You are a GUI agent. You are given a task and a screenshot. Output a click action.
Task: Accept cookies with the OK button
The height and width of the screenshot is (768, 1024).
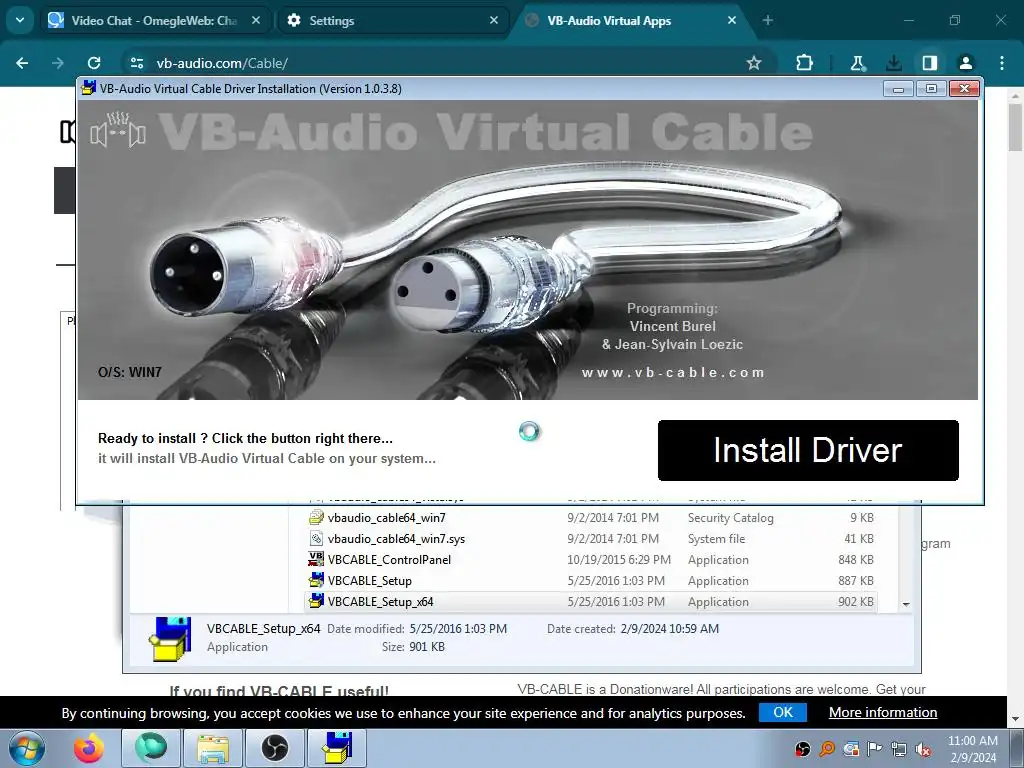pos(783,712)
